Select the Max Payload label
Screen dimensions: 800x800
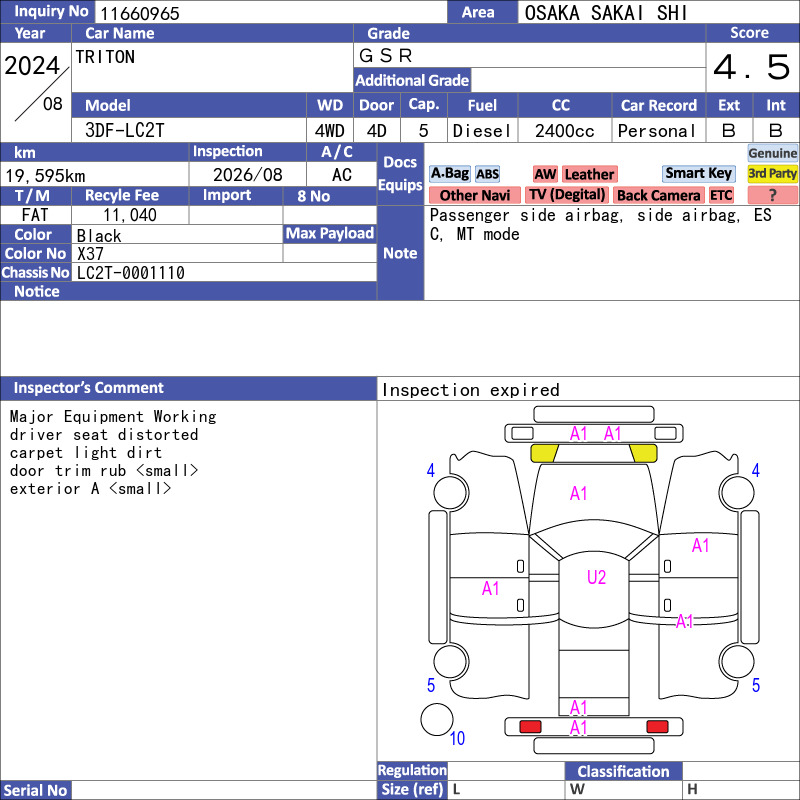pyautogui.click(x=330, y=234)
